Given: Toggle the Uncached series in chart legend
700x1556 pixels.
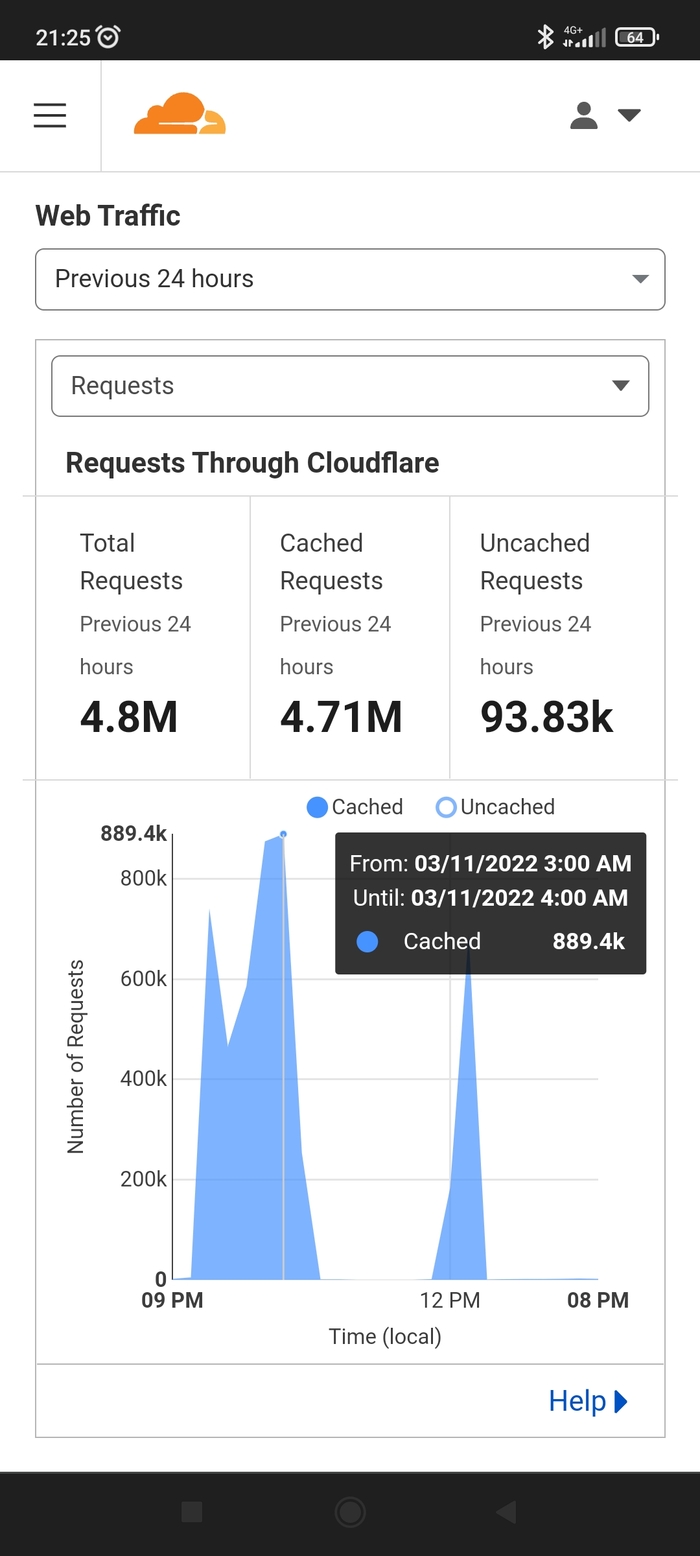Looking at the screenshot, I should click(x=496, y=807).
